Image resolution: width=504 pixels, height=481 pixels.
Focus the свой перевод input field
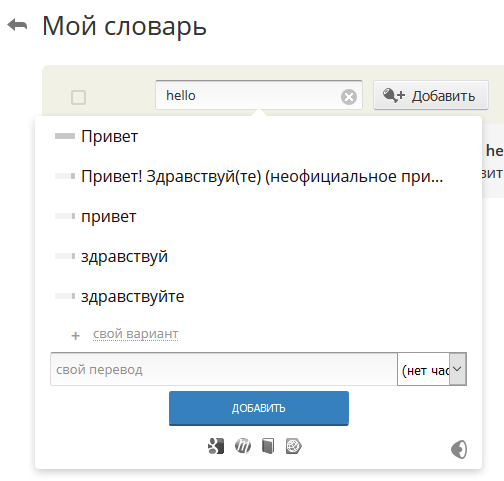[x=224, y=369]
